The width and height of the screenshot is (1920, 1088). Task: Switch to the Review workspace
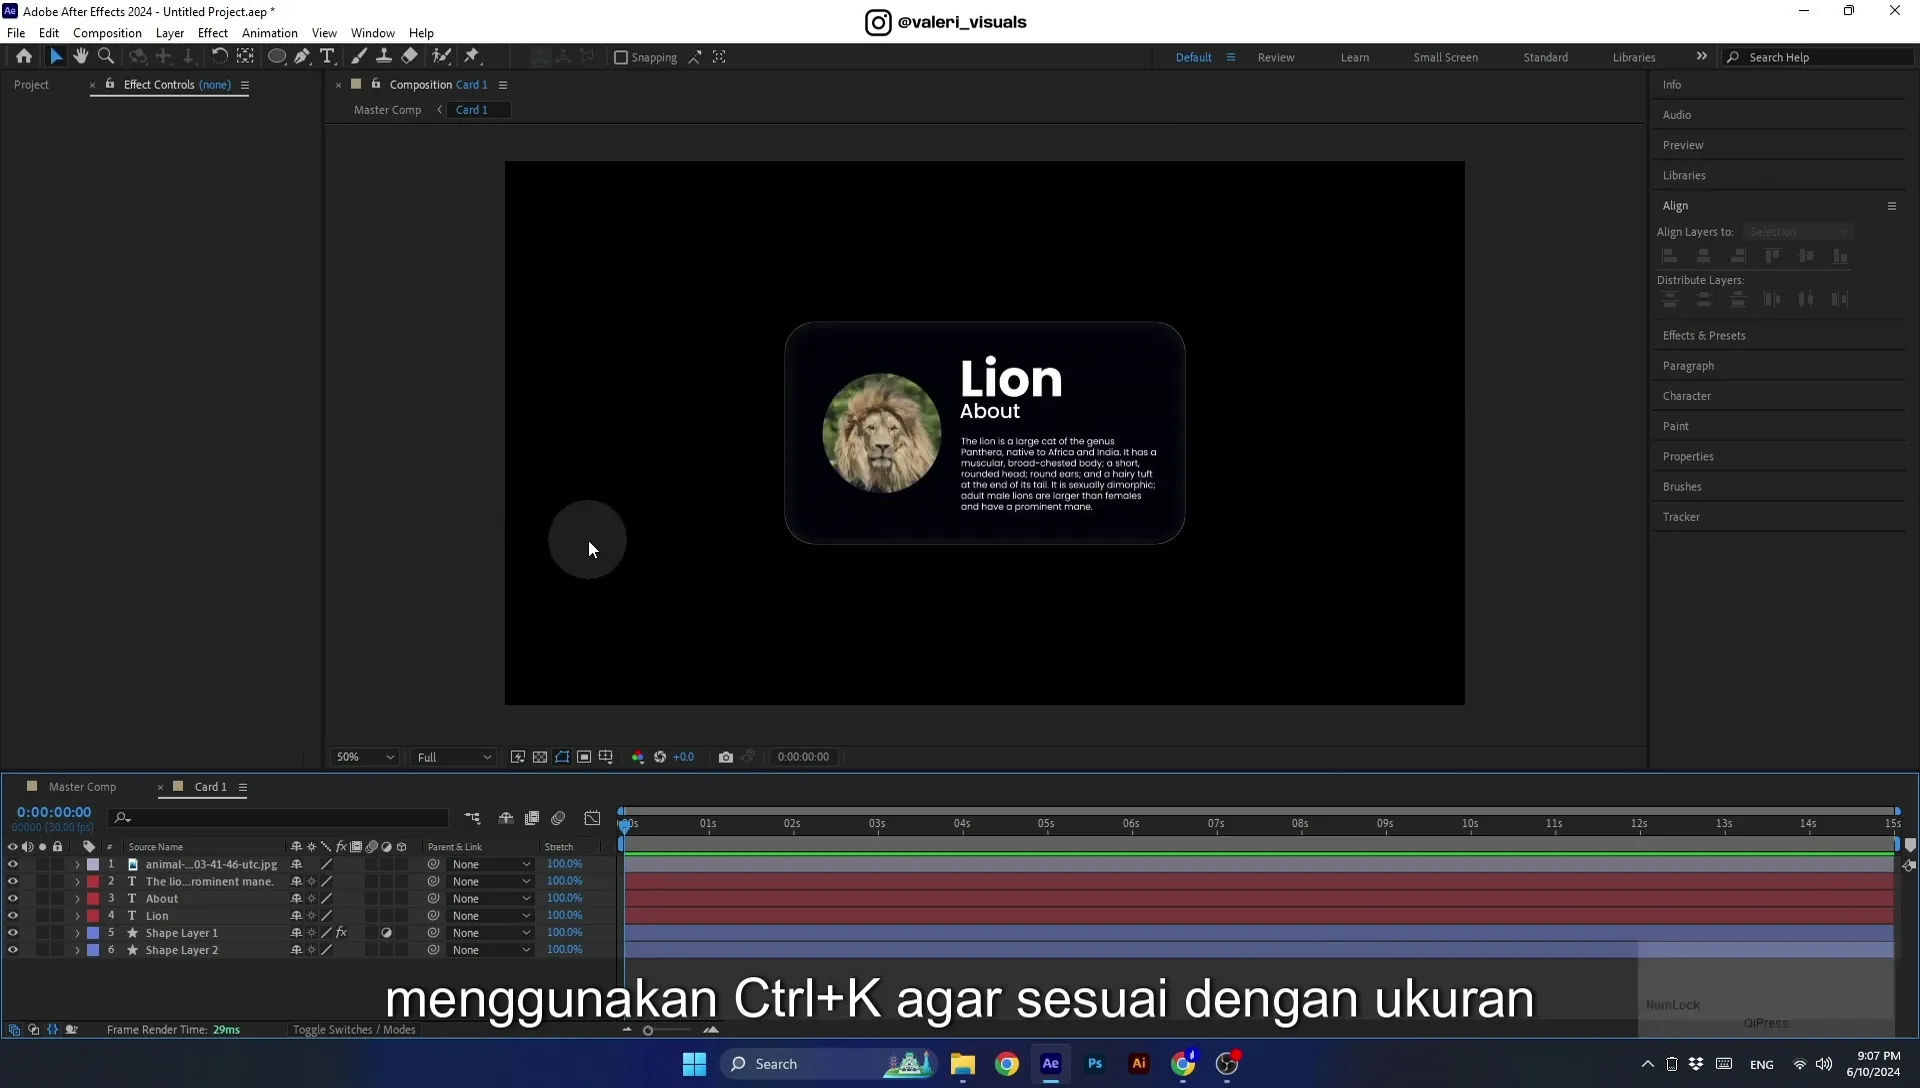(x=1276, y=58)
